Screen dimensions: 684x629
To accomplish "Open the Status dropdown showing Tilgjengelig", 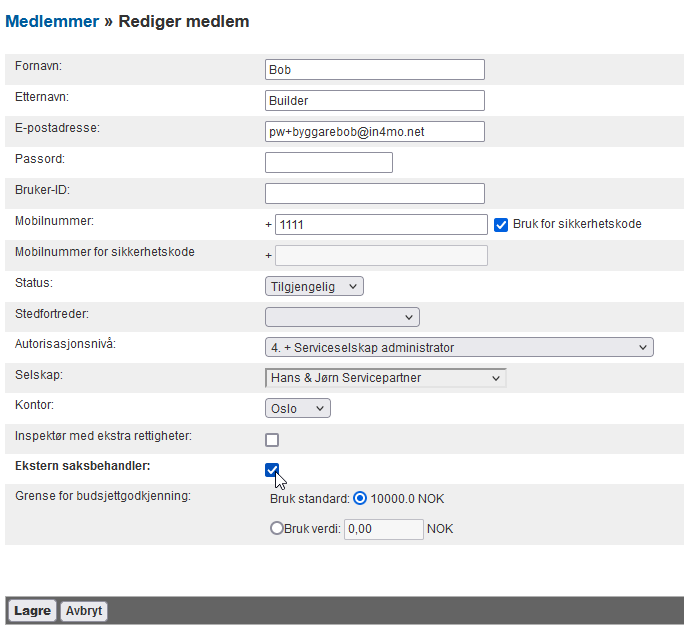I will pyautogui.click(x=314, y=286).
